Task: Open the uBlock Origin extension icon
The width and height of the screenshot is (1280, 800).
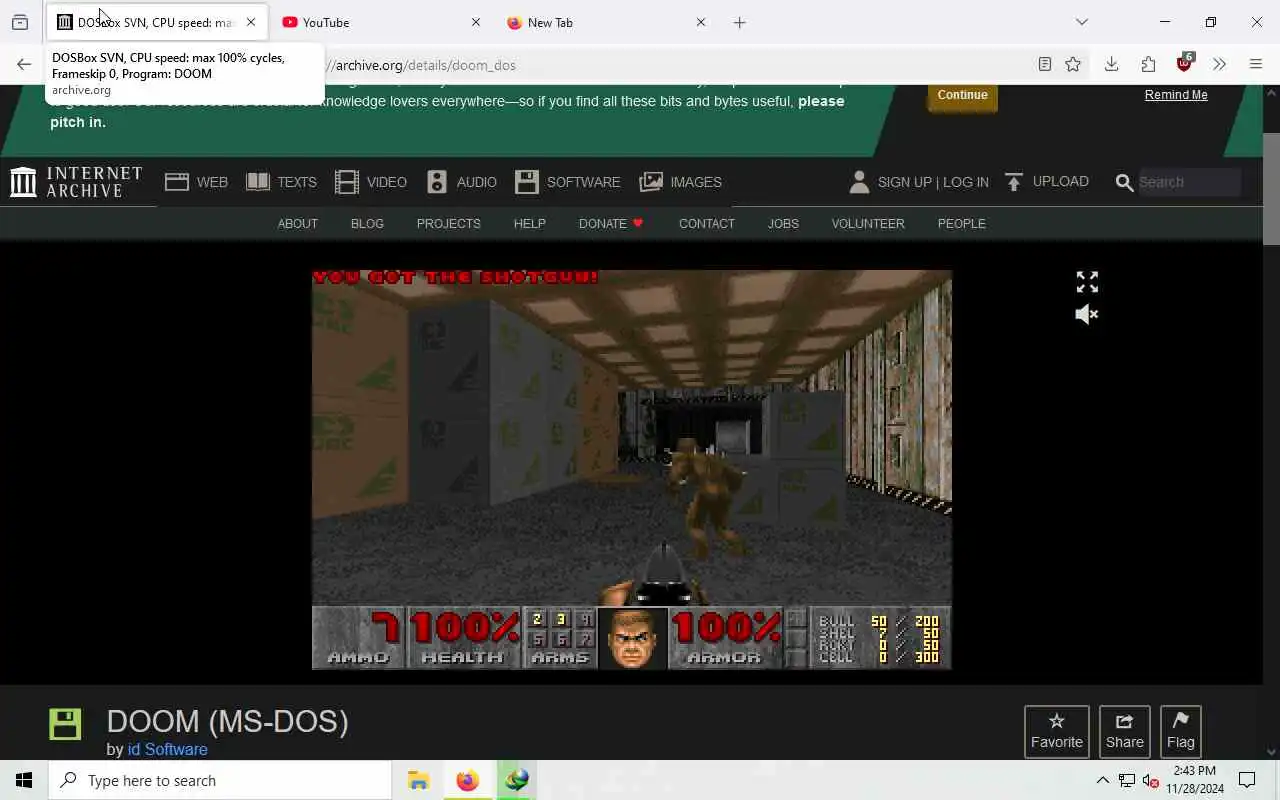Action: tap(1185, 63)
